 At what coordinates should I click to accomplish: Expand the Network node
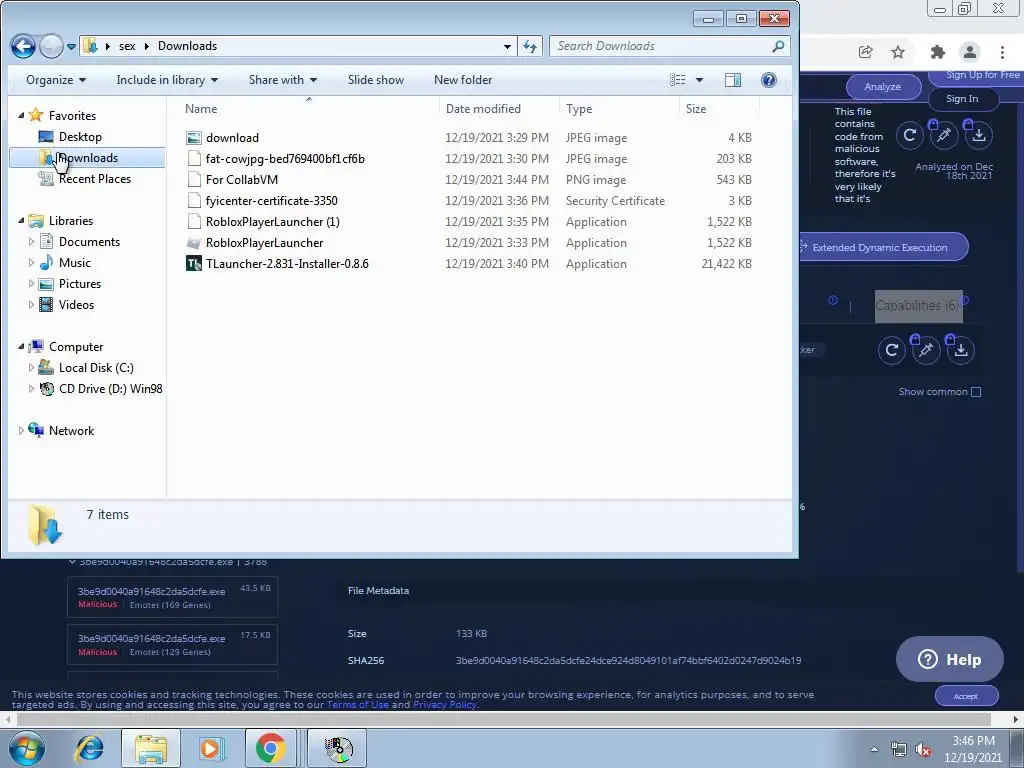point(21,430)
